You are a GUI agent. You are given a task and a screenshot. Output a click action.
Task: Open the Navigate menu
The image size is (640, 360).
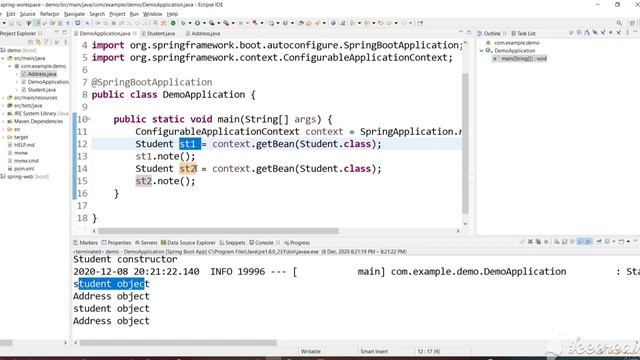pos(74,14)
